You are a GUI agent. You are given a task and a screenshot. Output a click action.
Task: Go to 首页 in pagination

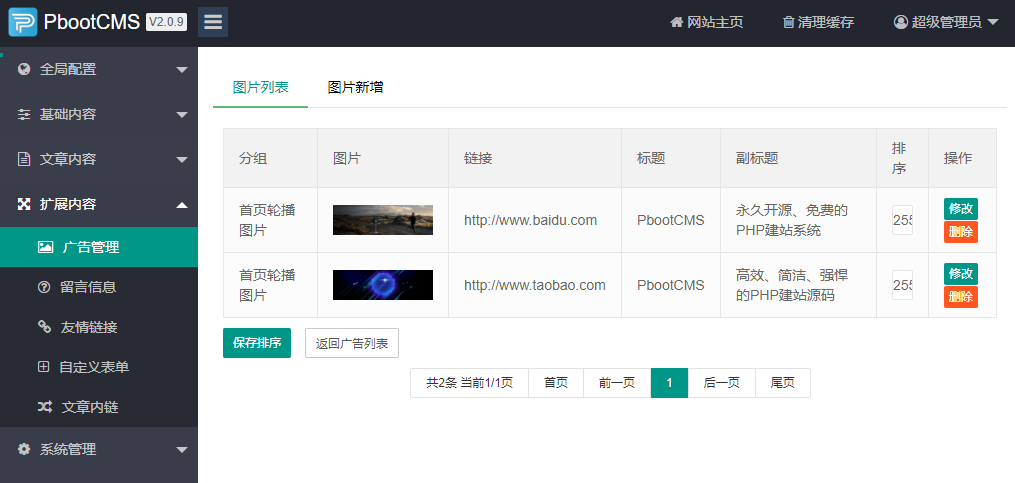[x=556, y=383]
